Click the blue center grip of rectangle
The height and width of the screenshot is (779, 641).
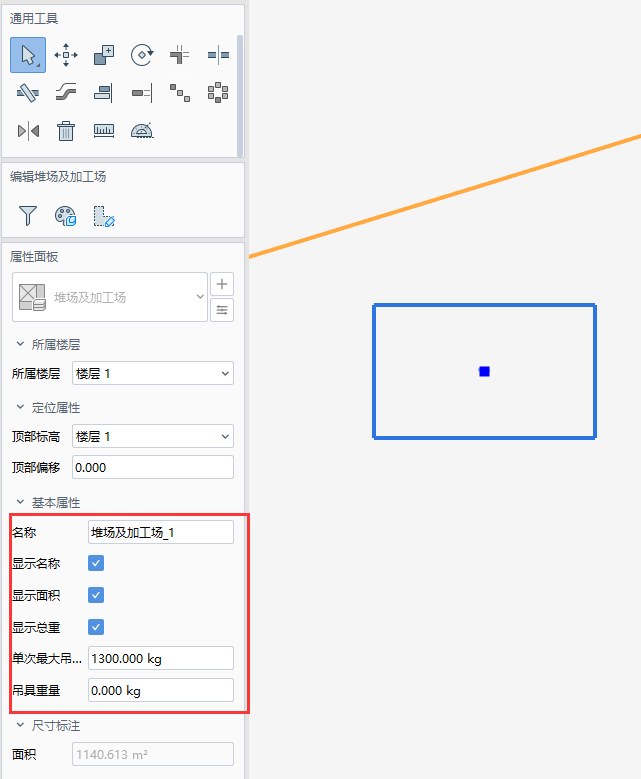(x=484, y=372)
